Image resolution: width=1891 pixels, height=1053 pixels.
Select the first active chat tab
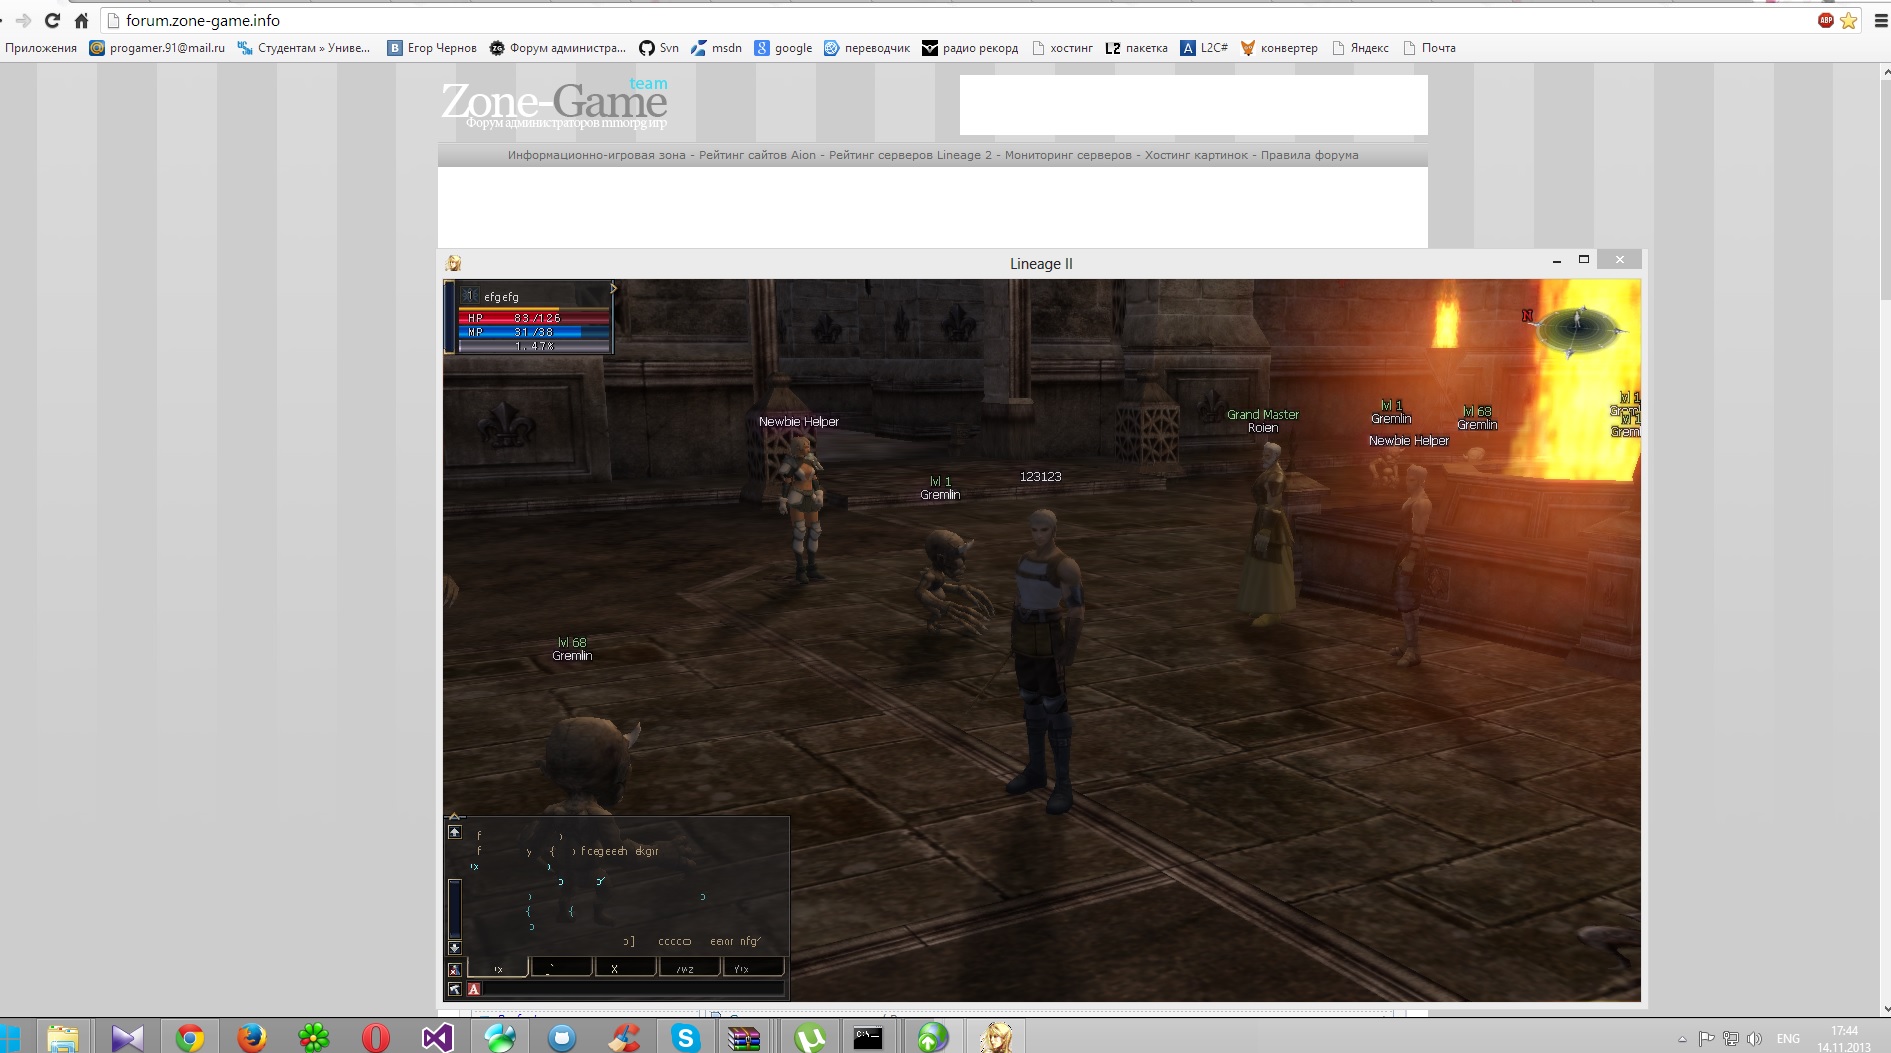click(498, 968)
